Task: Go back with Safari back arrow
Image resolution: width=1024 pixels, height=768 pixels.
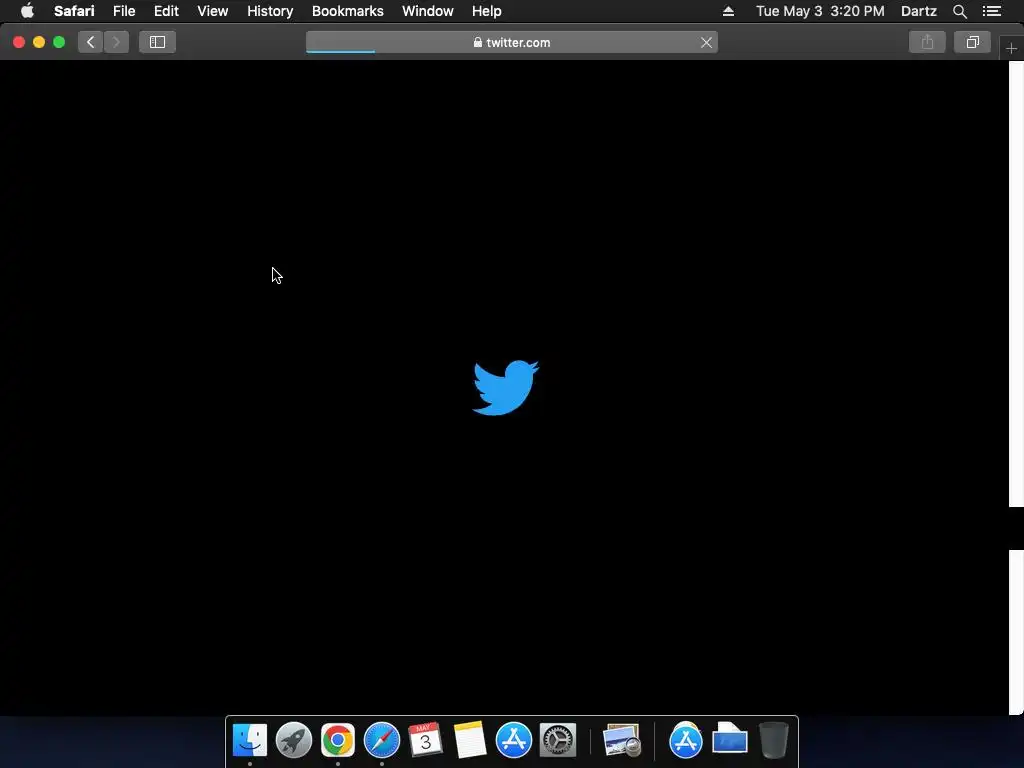Action: (x=91, y=42)
